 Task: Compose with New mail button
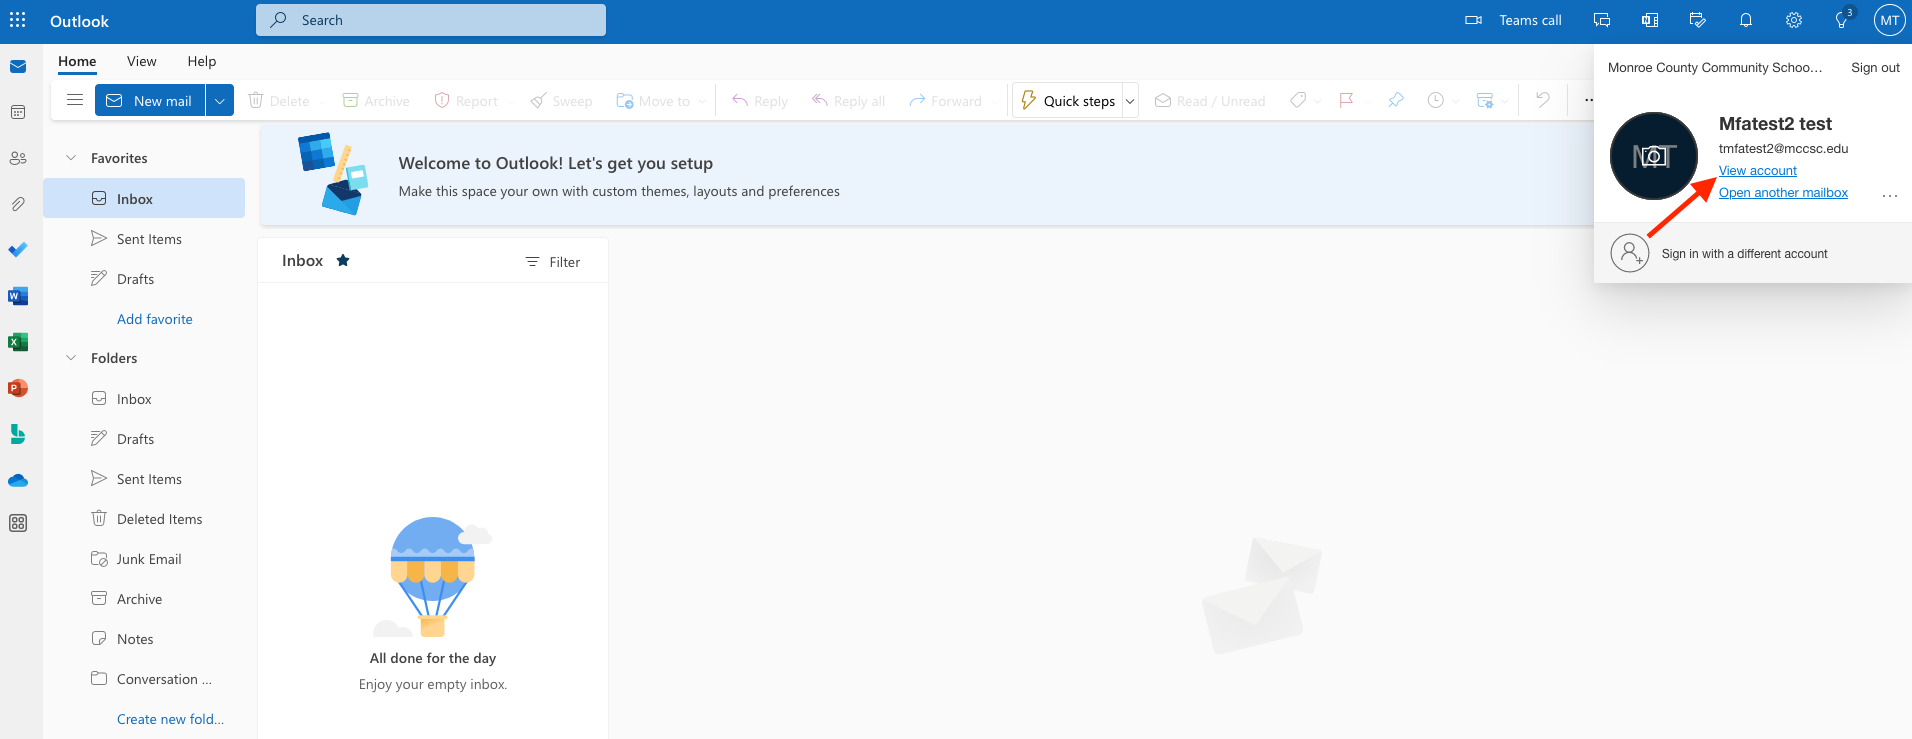[150, 100]
